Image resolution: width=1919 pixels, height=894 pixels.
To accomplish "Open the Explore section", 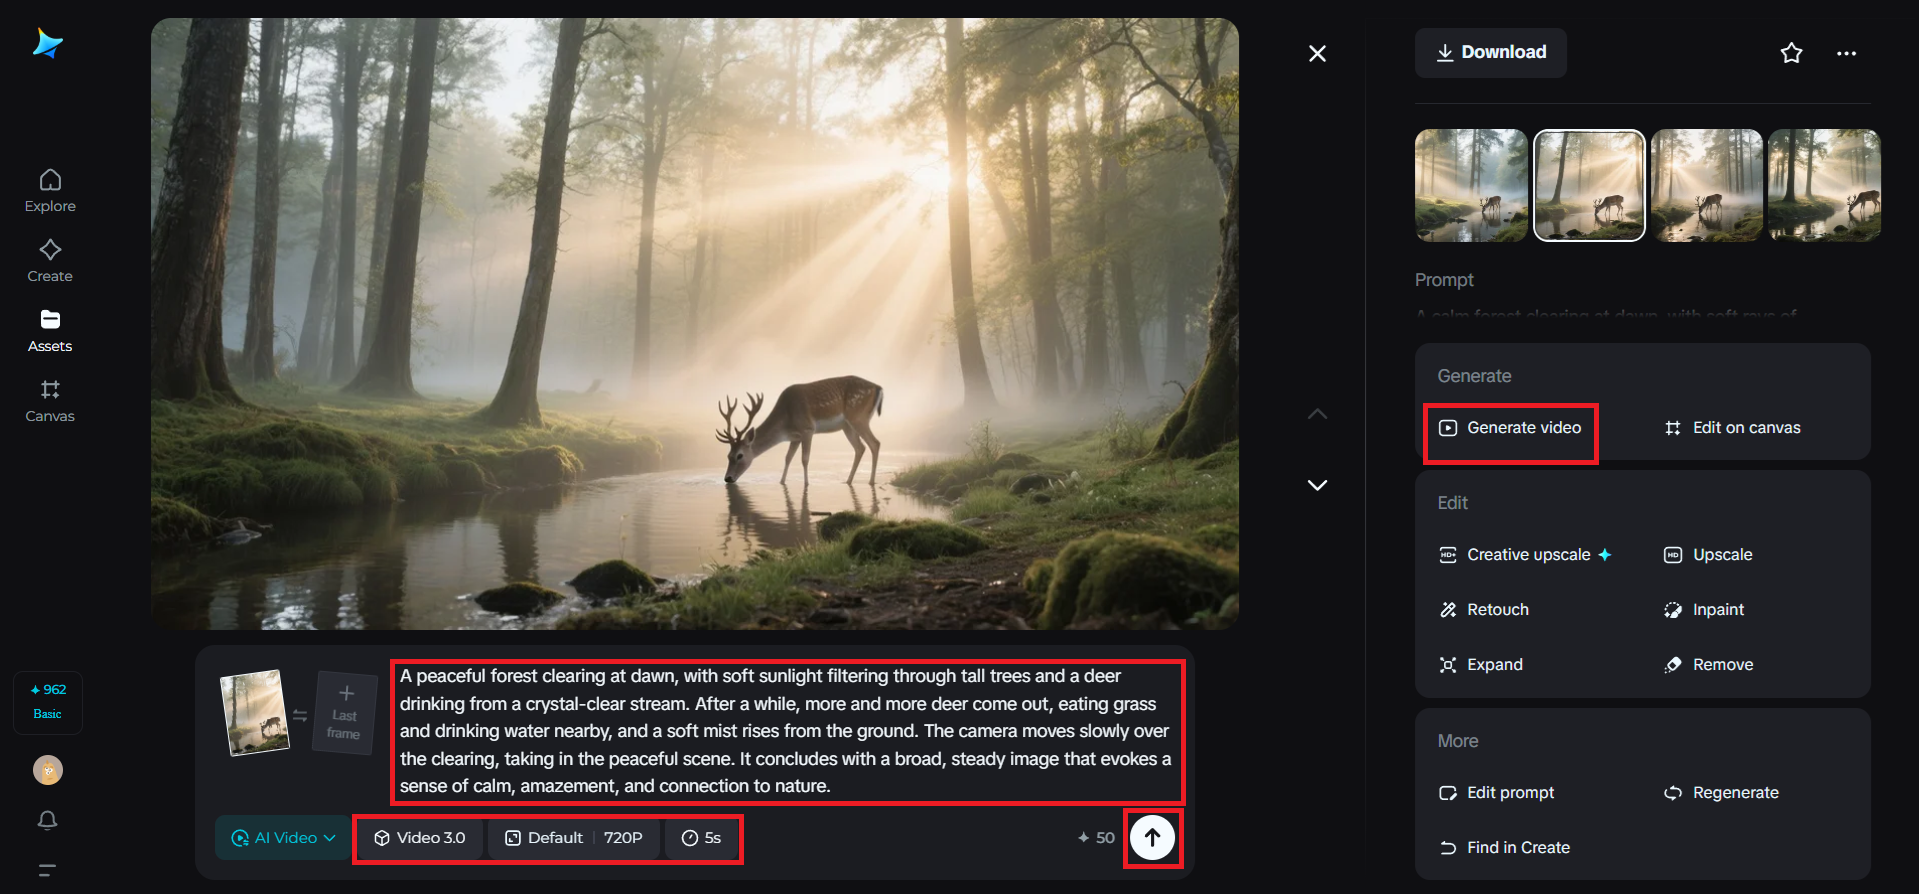I will point(50,191).
